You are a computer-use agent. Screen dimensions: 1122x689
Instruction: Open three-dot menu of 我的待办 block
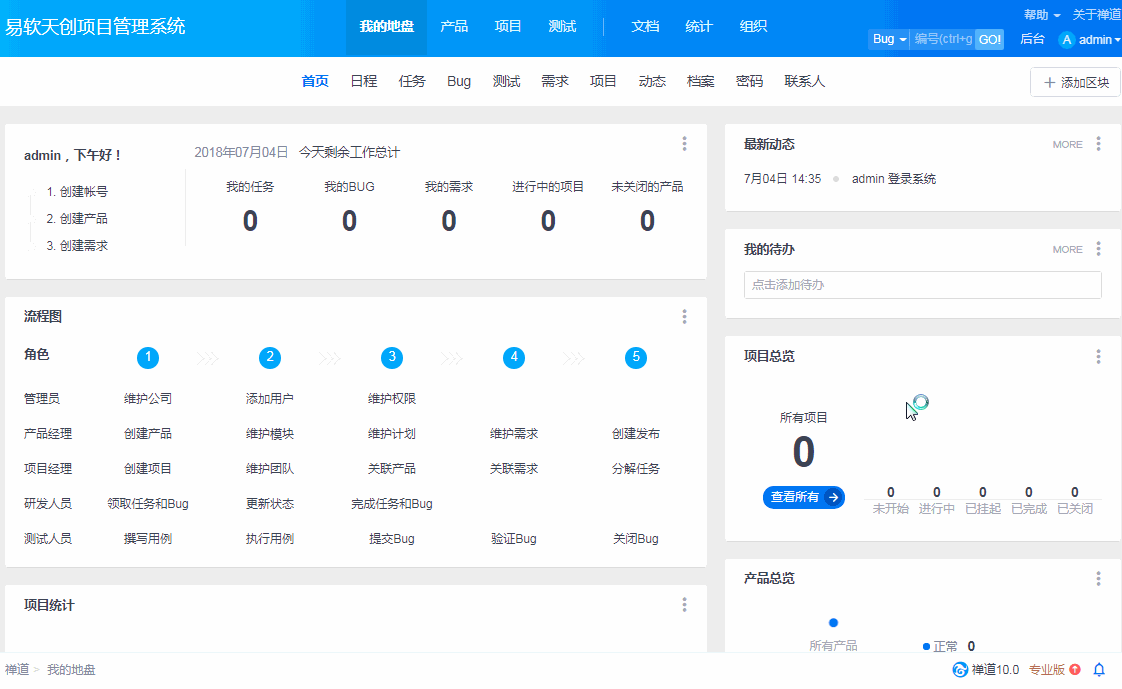pyautogui.click(x=1098, y=249)
